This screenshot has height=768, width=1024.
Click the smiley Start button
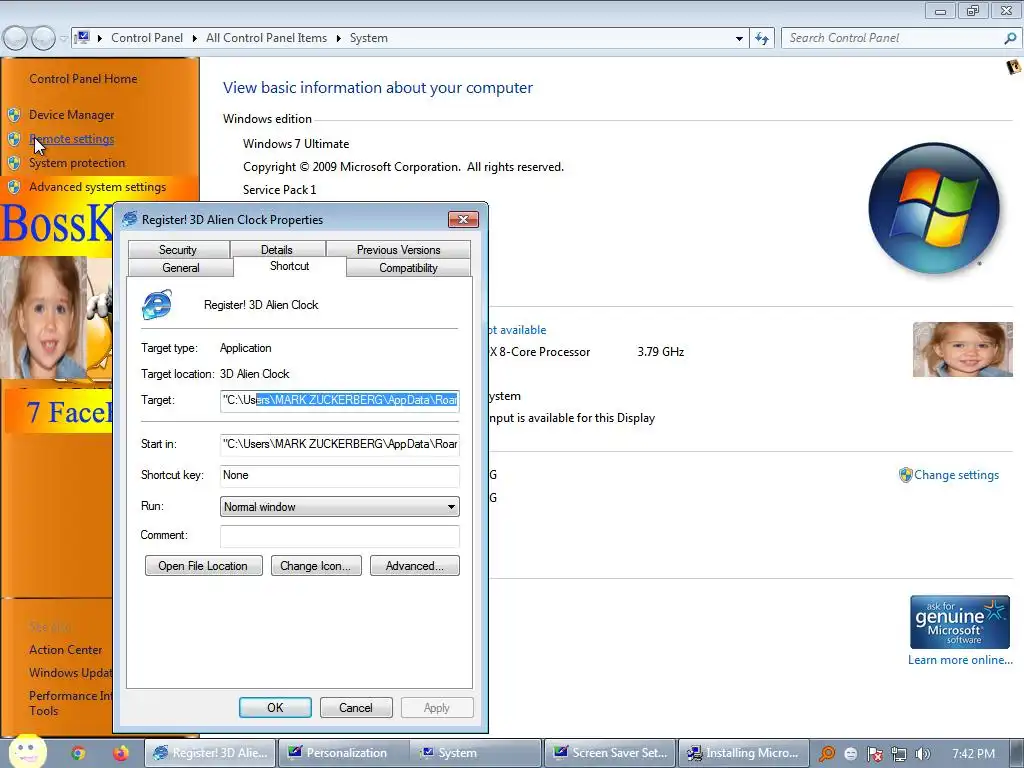click(27, 752)
